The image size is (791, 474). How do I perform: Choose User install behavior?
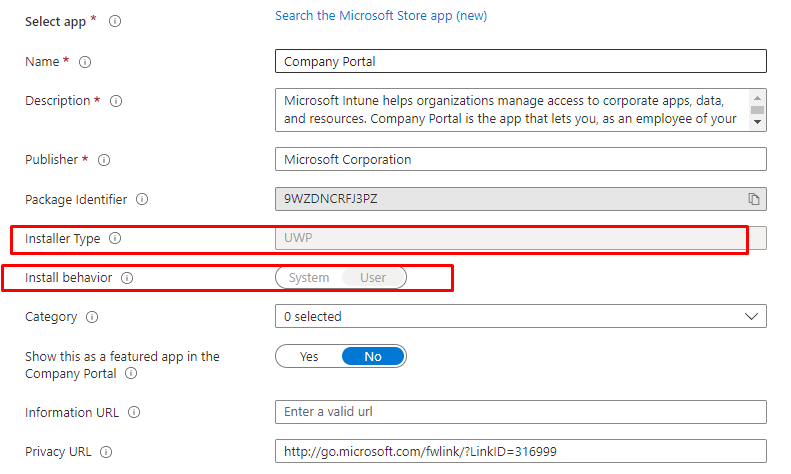pos(373,278)
